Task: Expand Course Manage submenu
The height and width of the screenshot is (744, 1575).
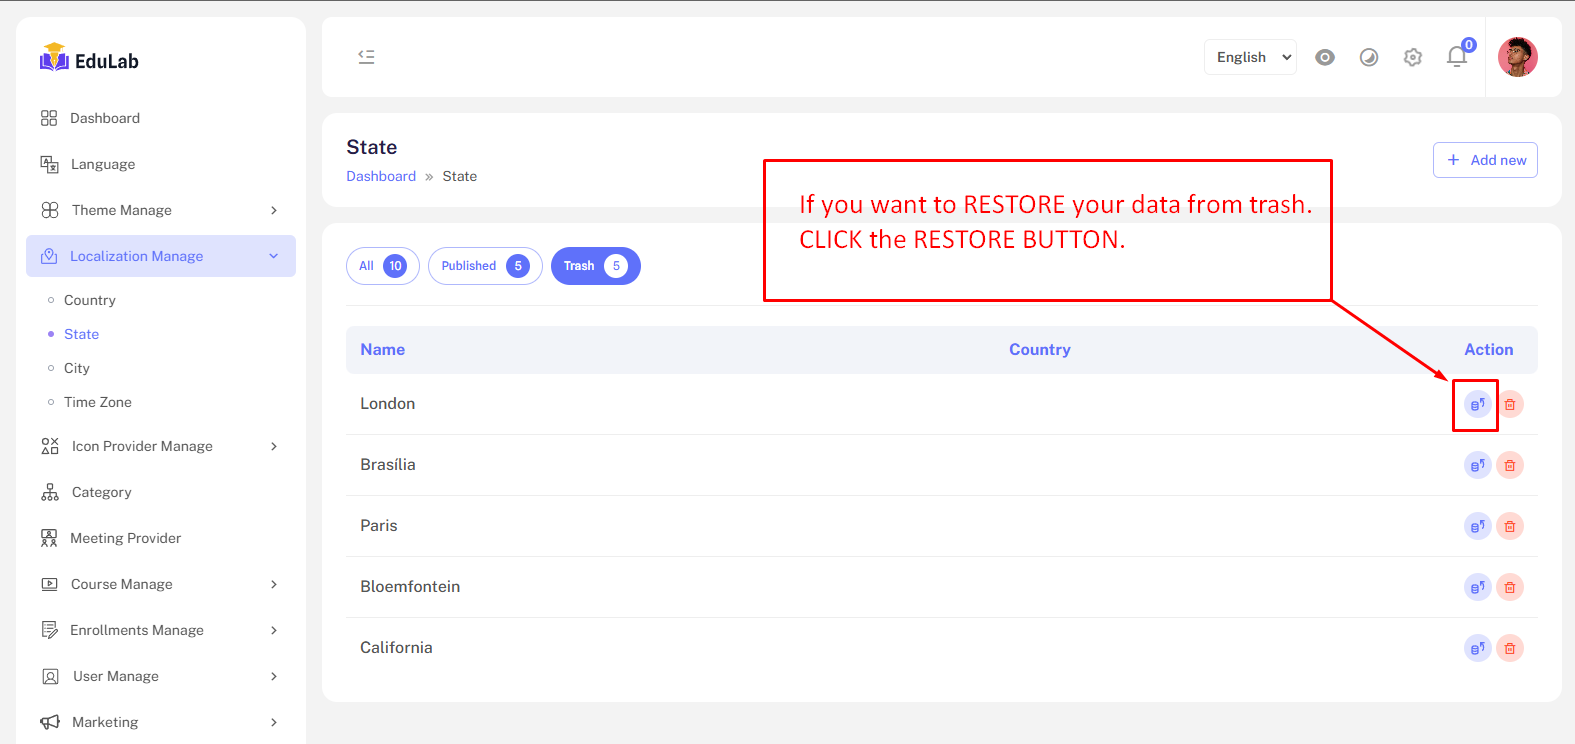Action: [x=160, y=584]
